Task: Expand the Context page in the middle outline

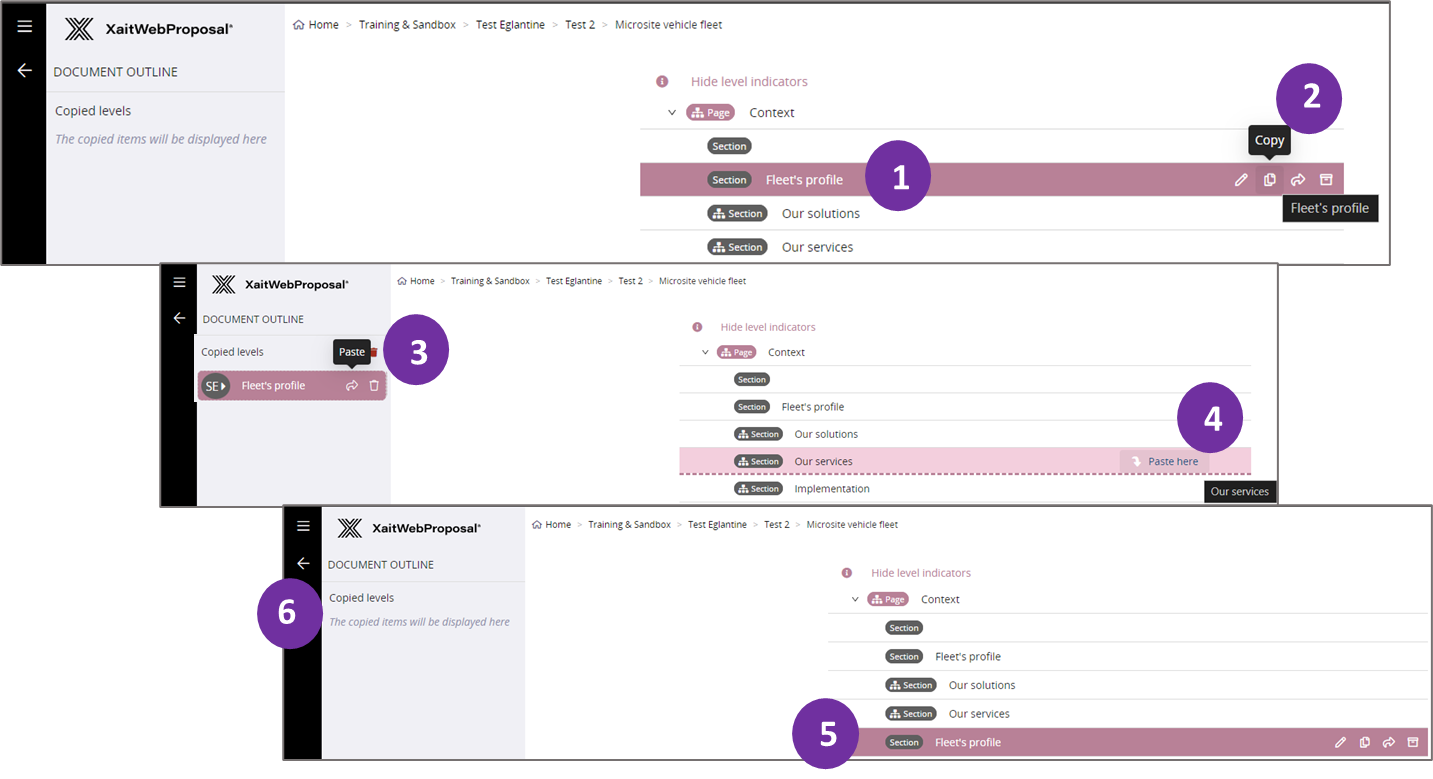Action: pos(706,351)
